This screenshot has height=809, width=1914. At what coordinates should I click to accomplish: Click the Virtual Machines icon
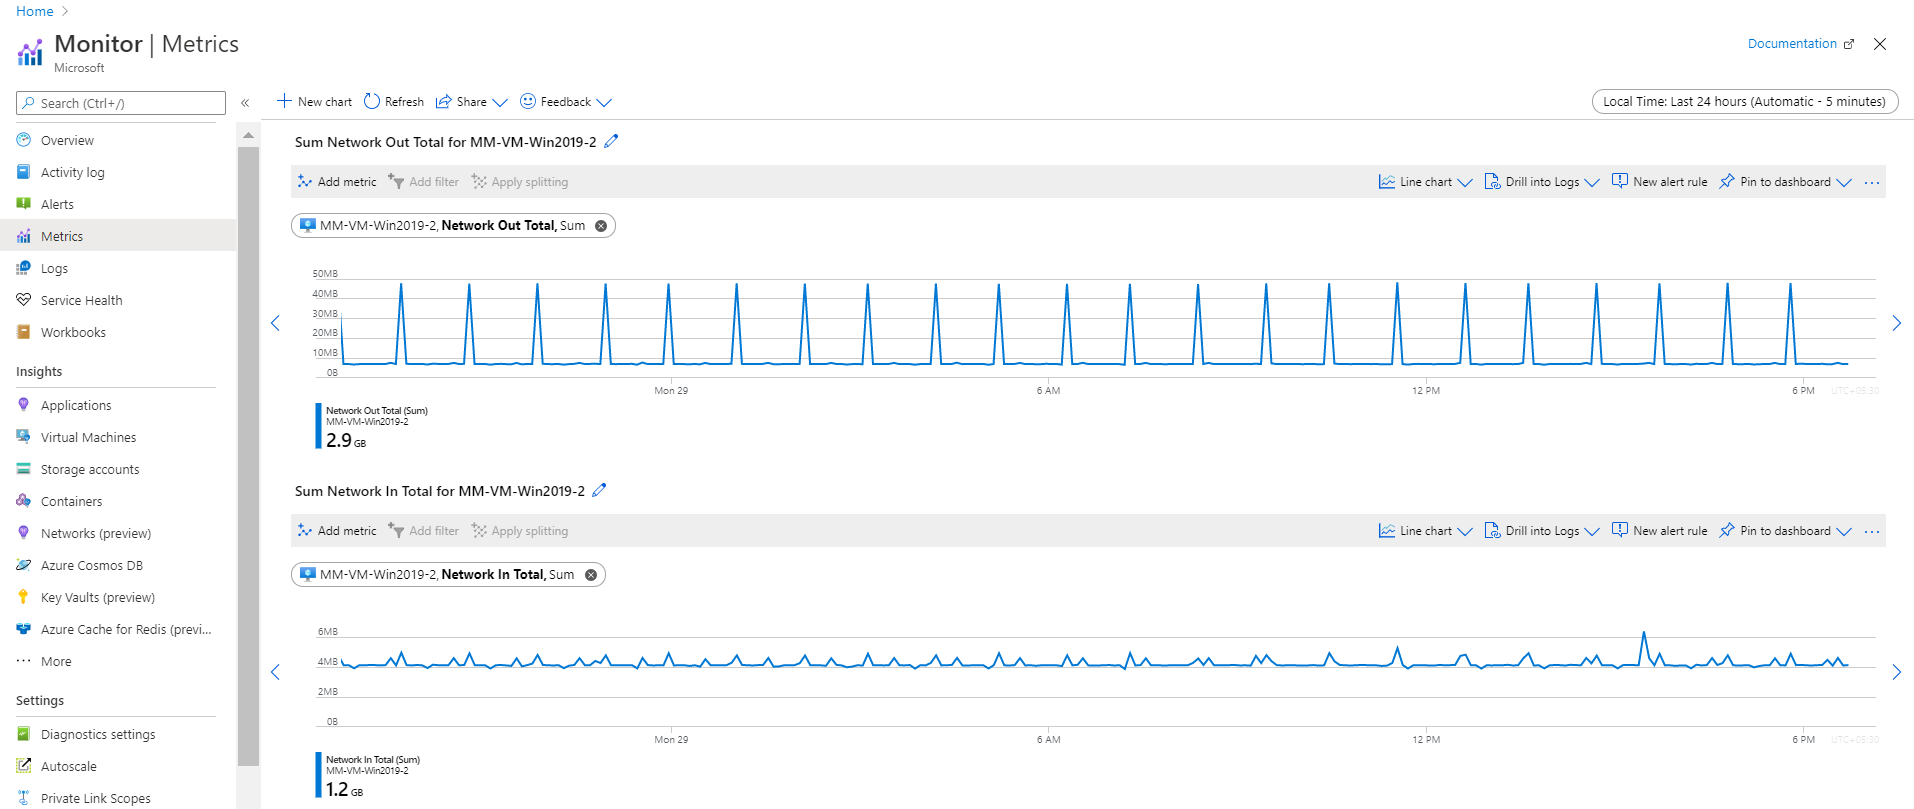(x=23, y=437)
